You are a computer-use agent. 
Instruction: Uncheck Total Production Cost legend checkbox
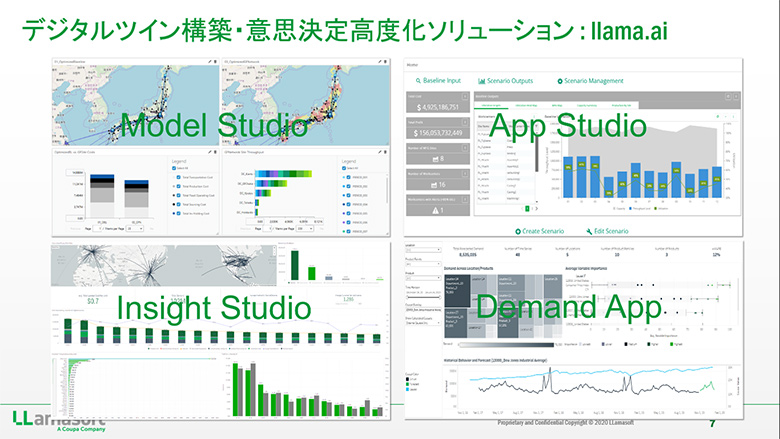coord(179,186)
